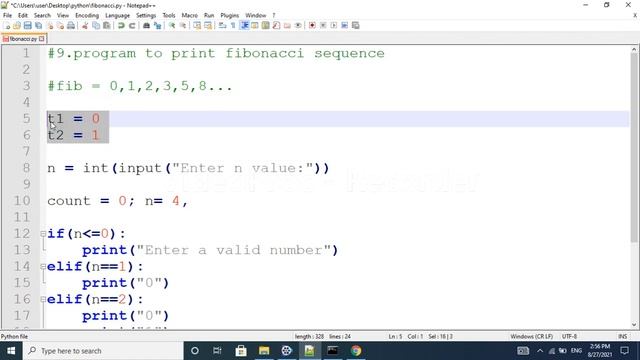Click the New file toolbar icon
The image size is (640, 360).
pos(7,25)
